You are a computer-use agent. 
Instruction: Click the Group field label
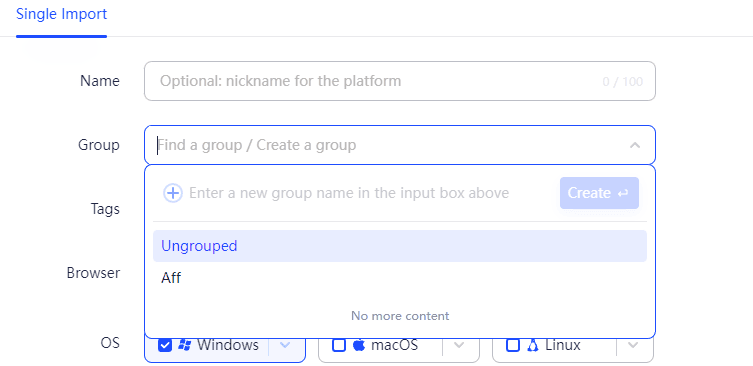[99, 145]
